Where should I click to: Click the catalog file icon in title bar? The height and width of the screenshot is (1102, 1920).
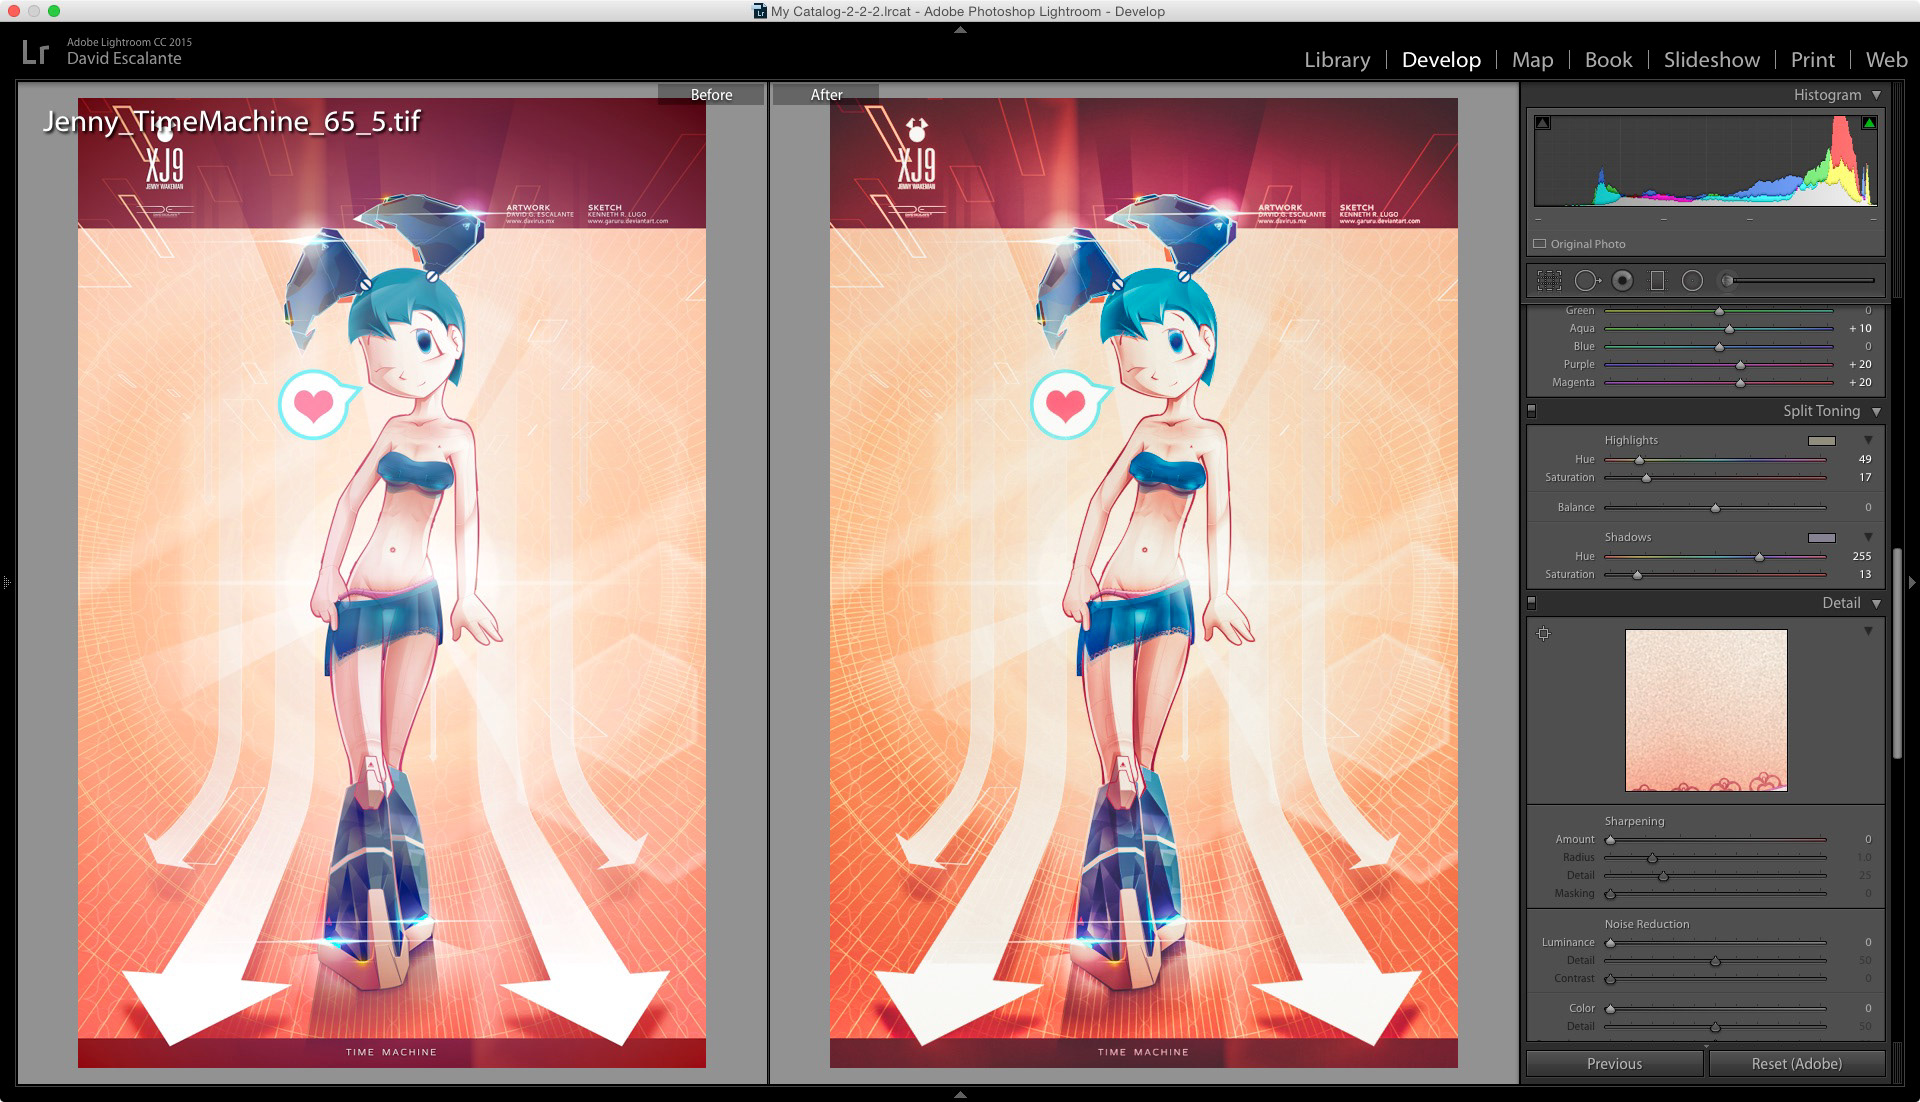(759, 11)
